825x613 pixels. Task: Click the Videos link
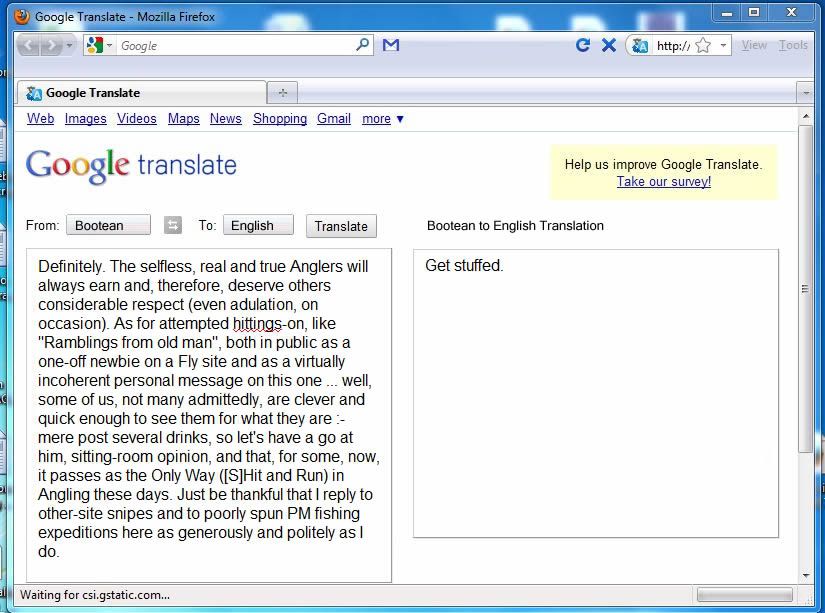(x=137, y=118)
